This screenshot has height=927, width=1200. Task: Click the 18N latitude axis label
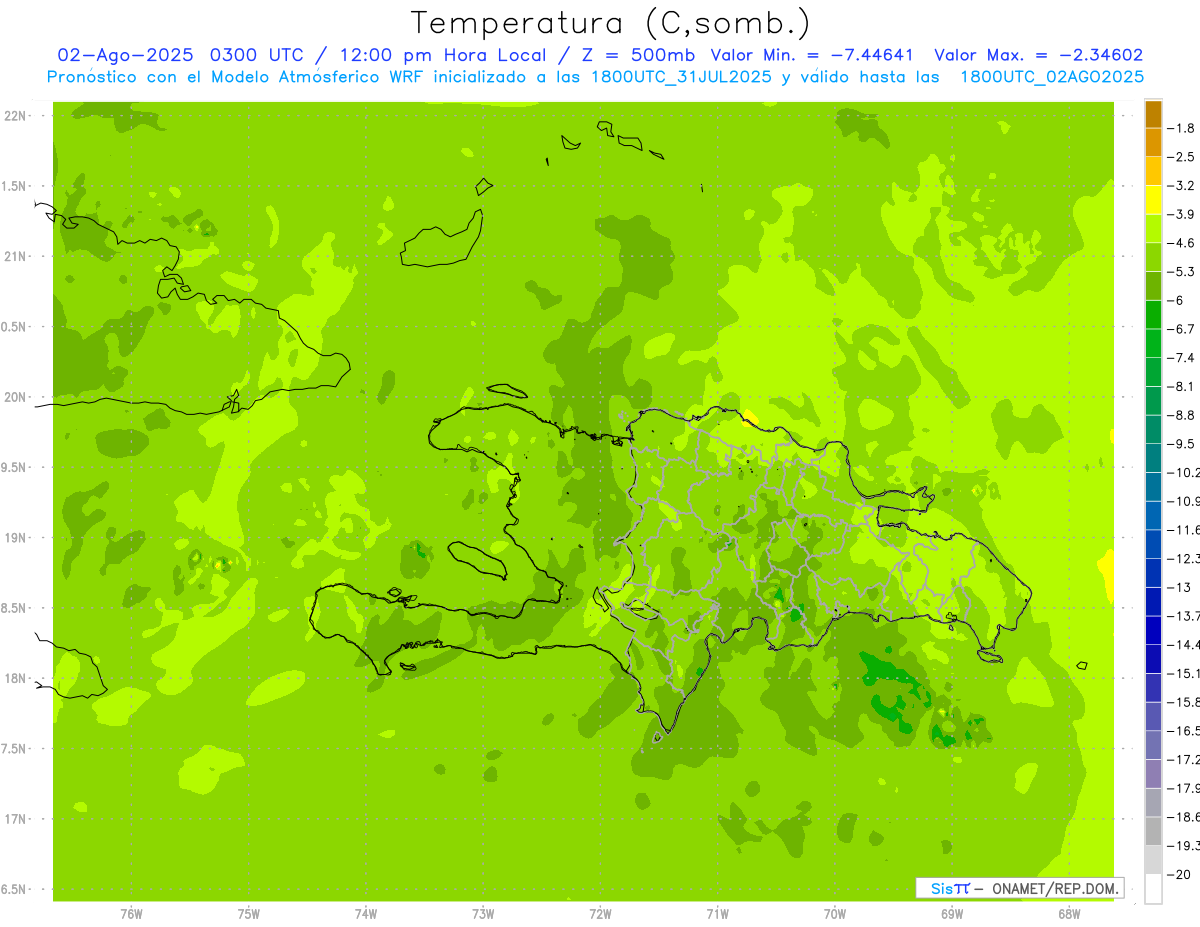point(14,679)
